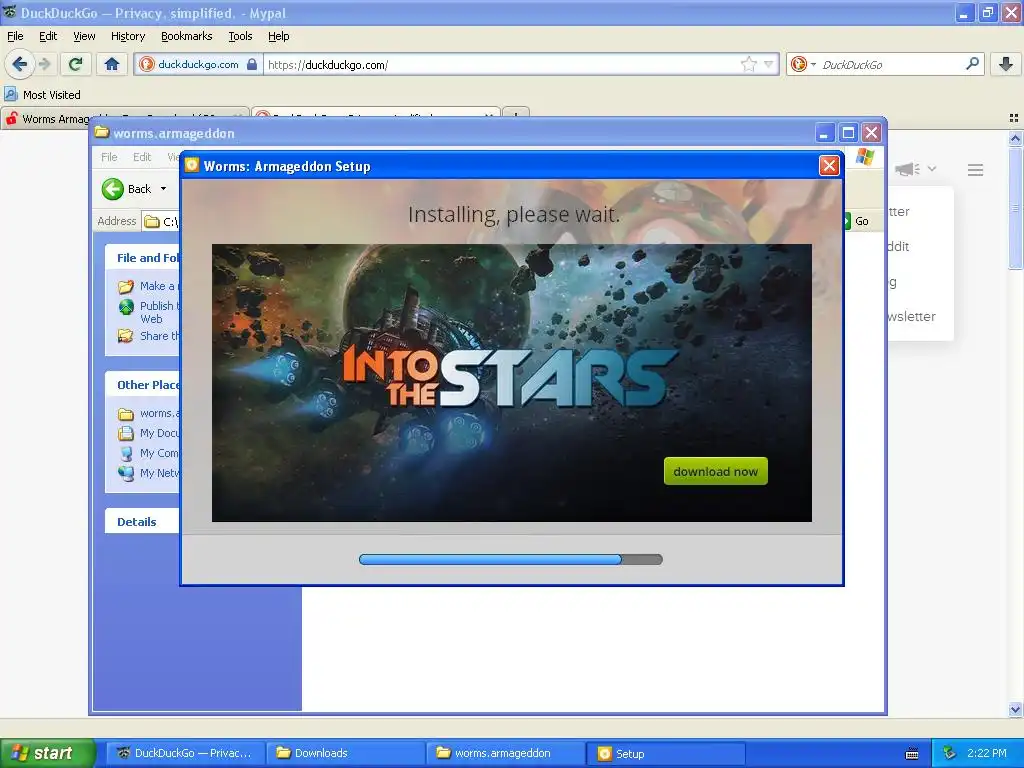This screenshot has width=1024, height=768.
Task: Click the browser forward arrow
Action: tap(45, 64)
